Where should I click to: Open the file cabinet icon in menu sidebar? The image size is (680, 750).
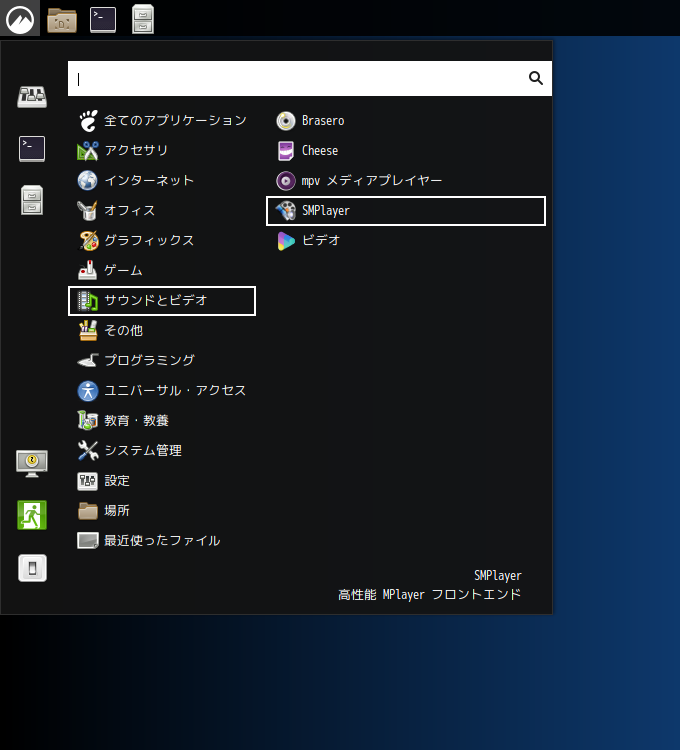(x=32, y=200)
